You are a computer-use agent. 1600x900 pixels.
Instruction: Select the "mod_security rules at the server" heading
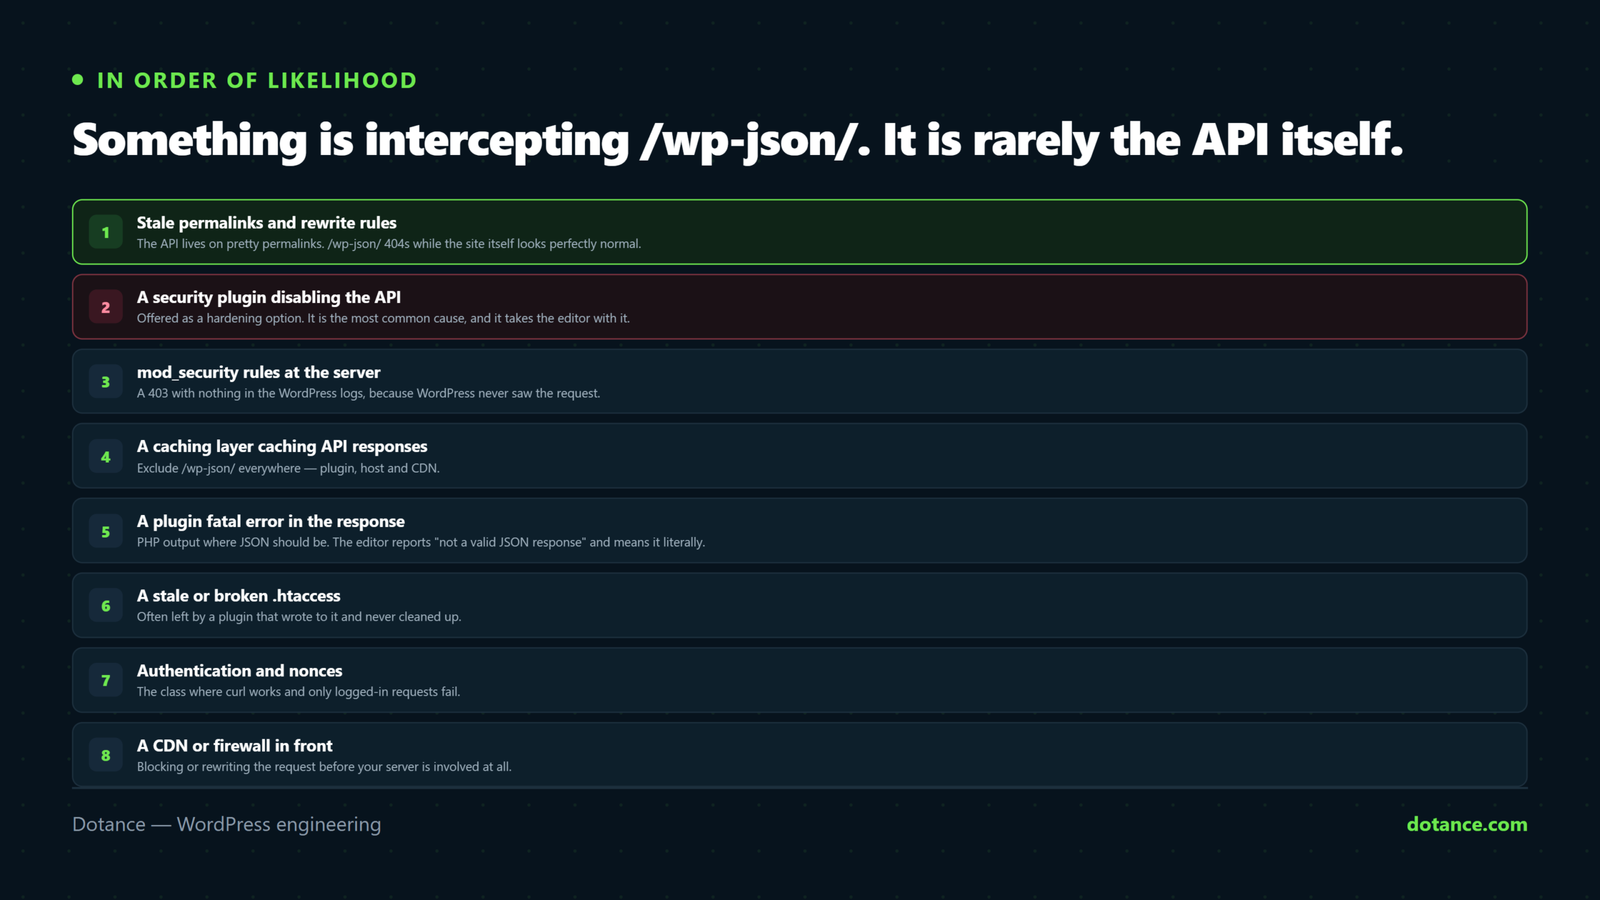[259, 372]
